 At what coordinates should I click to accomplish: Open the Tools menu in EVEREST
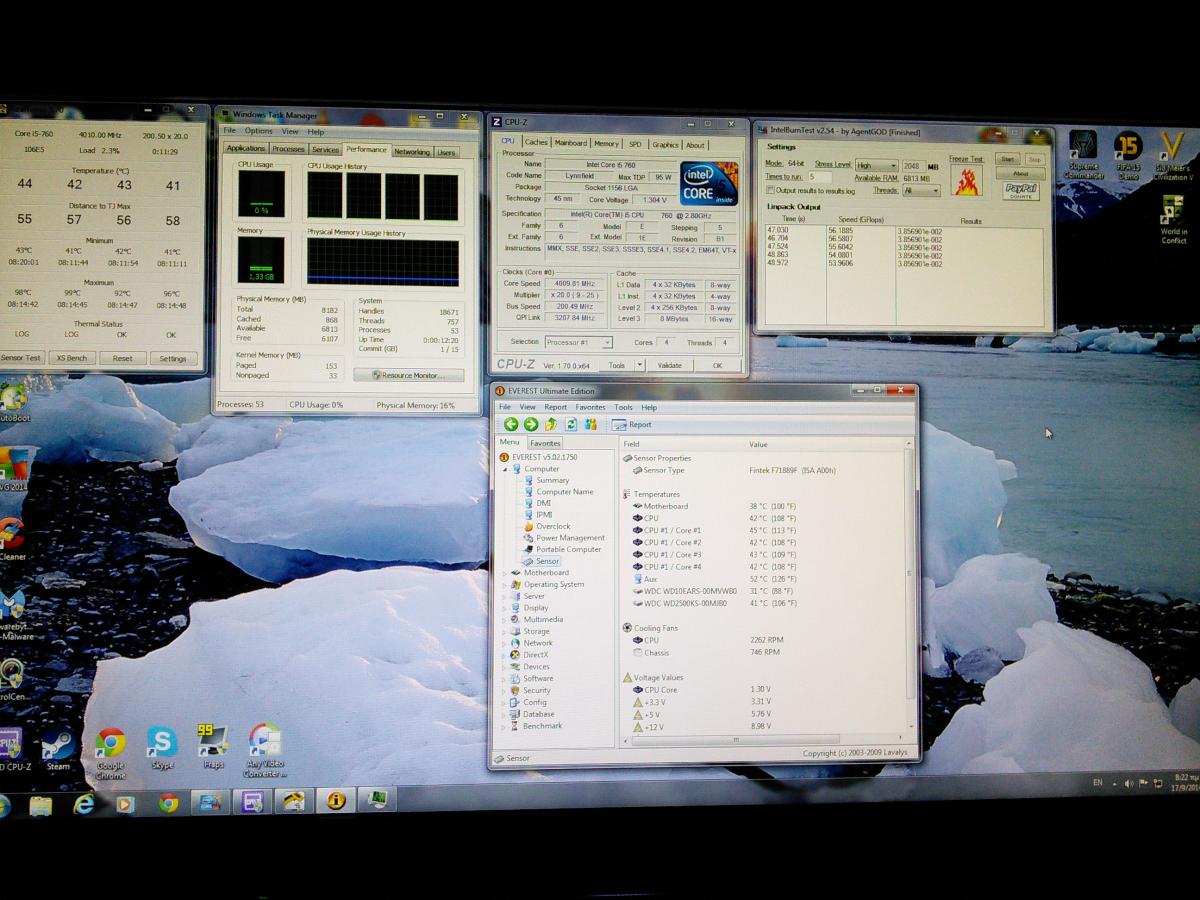623,408
